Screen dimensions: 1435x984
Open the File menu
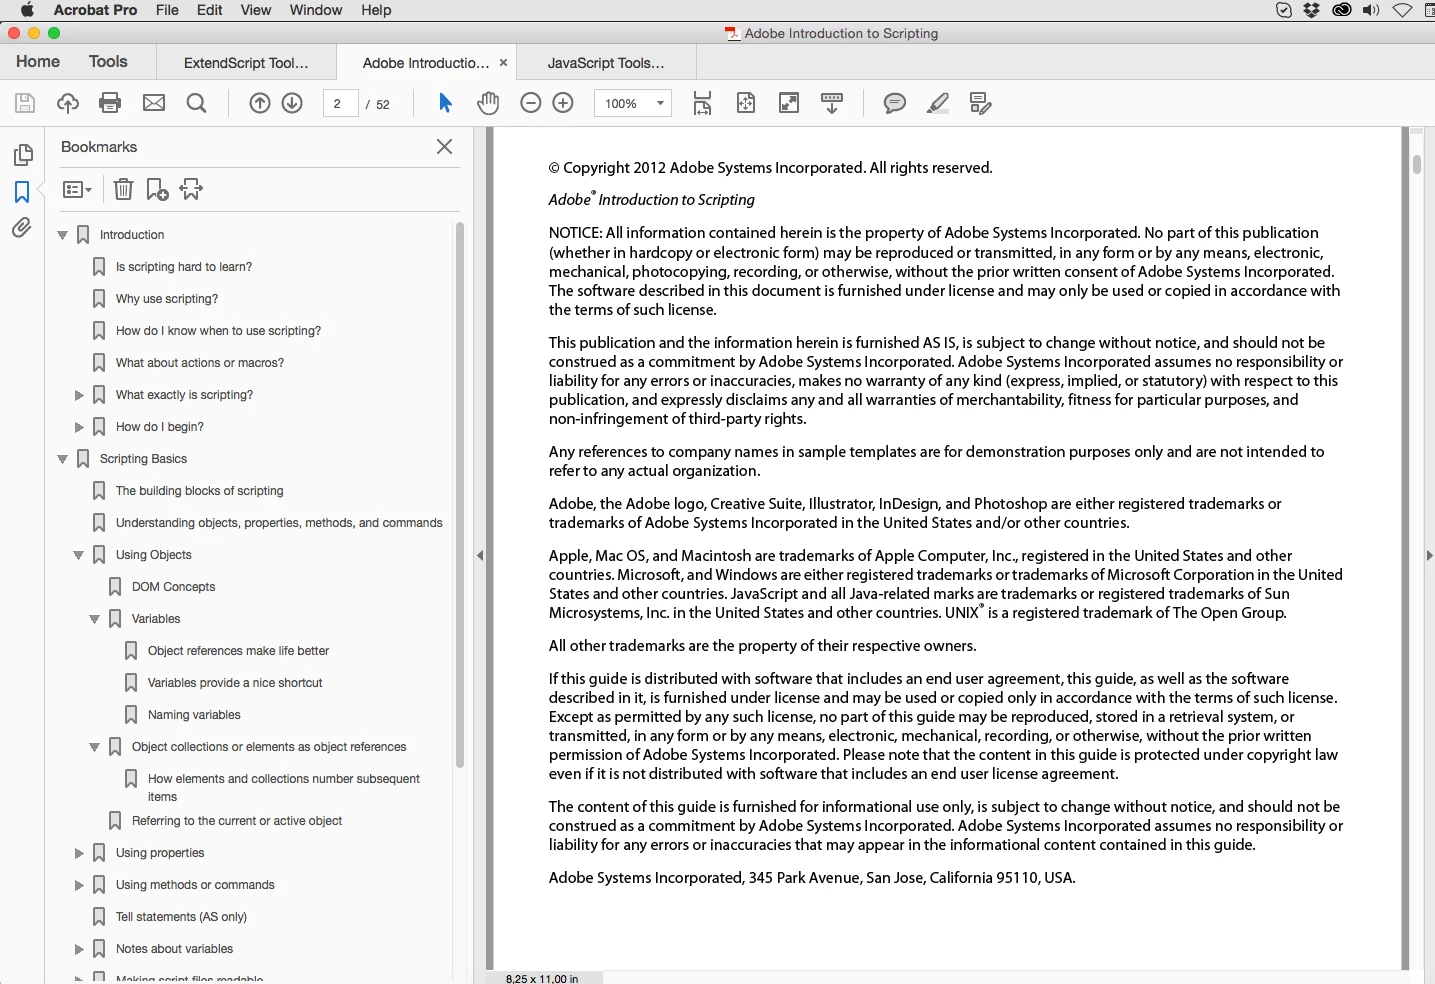(x=167, y=10)
